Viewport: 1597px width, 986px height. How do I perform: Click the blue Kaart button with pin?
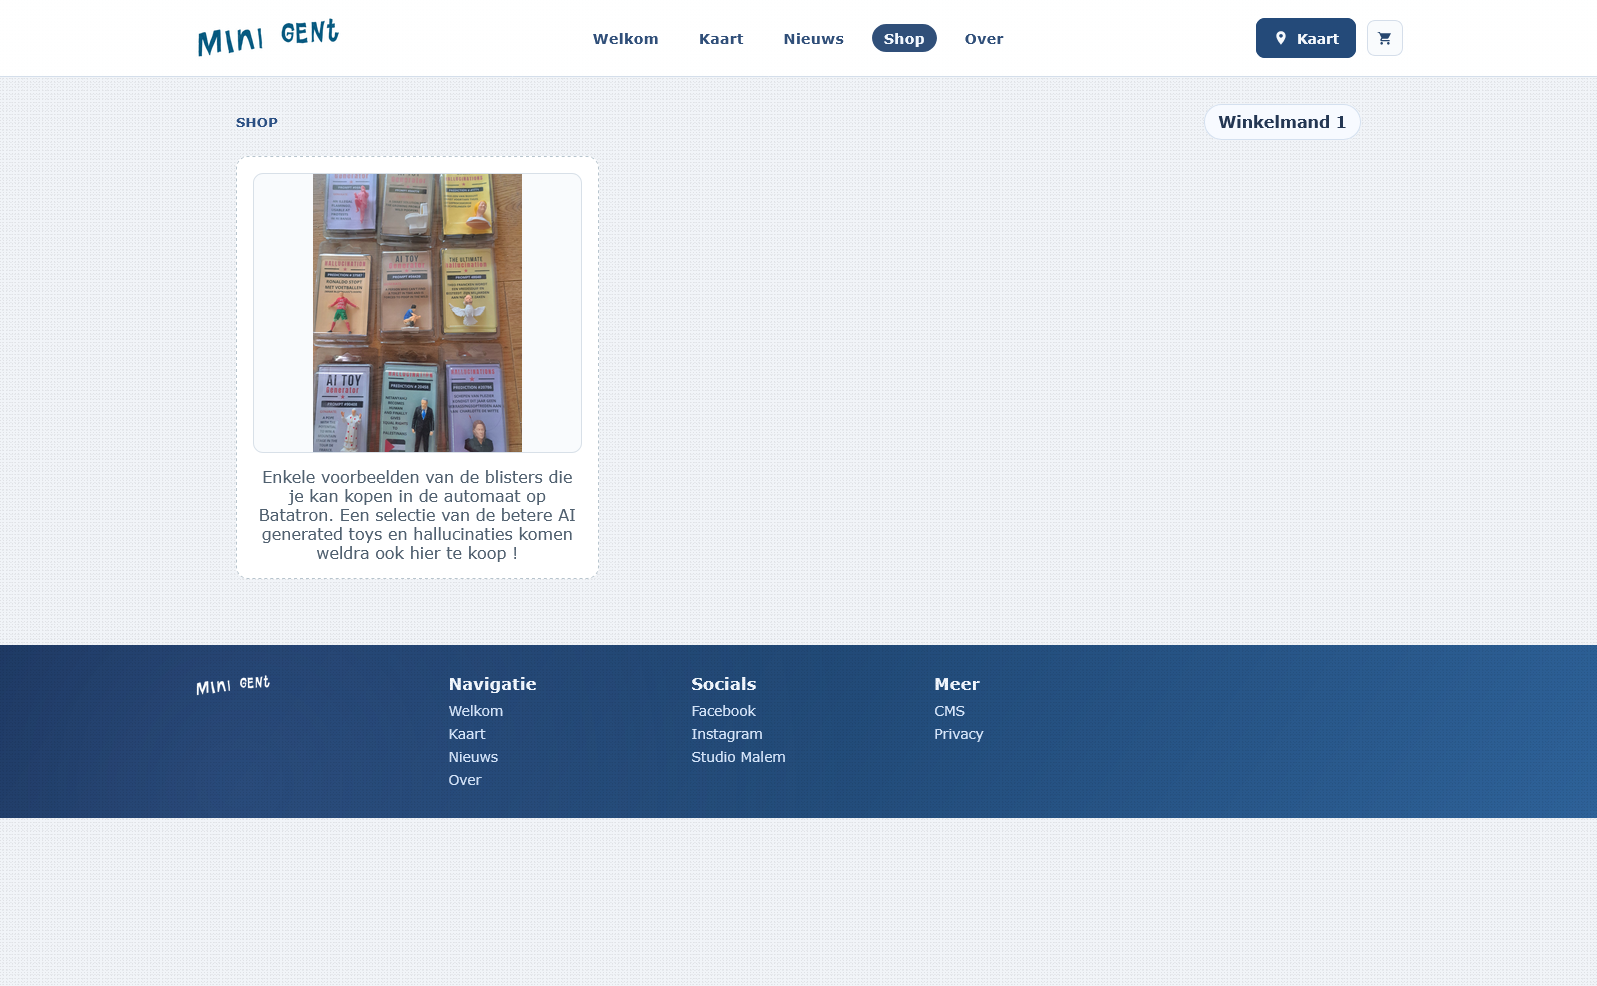point(1306,38)
